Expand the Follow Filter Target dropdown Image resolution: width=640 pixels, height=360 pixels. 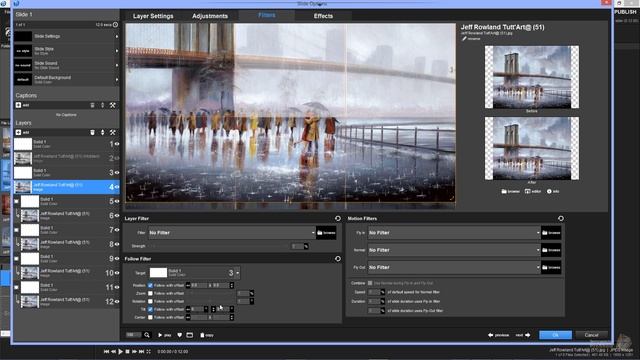(238, 273)
